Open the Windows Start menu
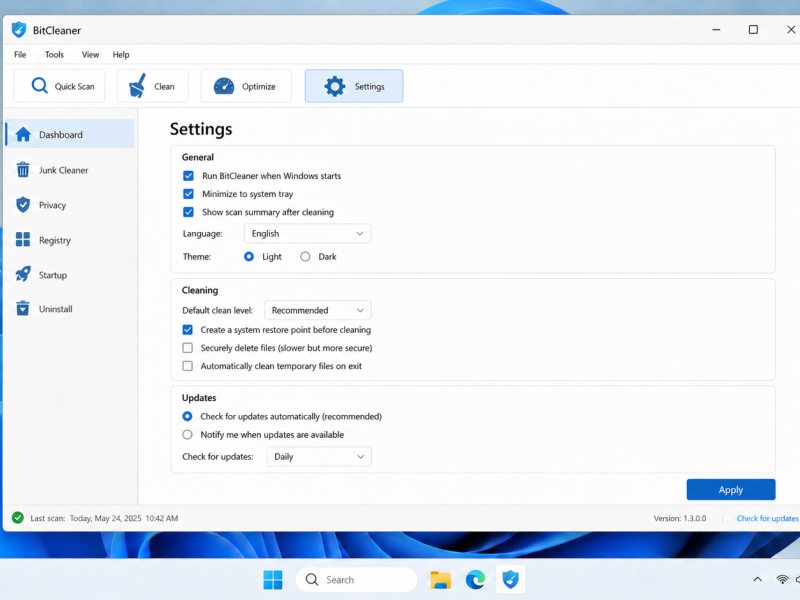The height and width of the screenshot is (600, 800). pos(273,580)
